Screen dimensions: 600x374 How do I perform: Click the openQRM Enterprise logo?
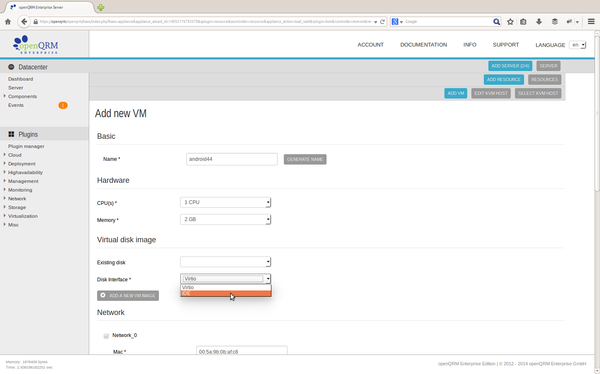pyautogui.click(x=36, y=44)
